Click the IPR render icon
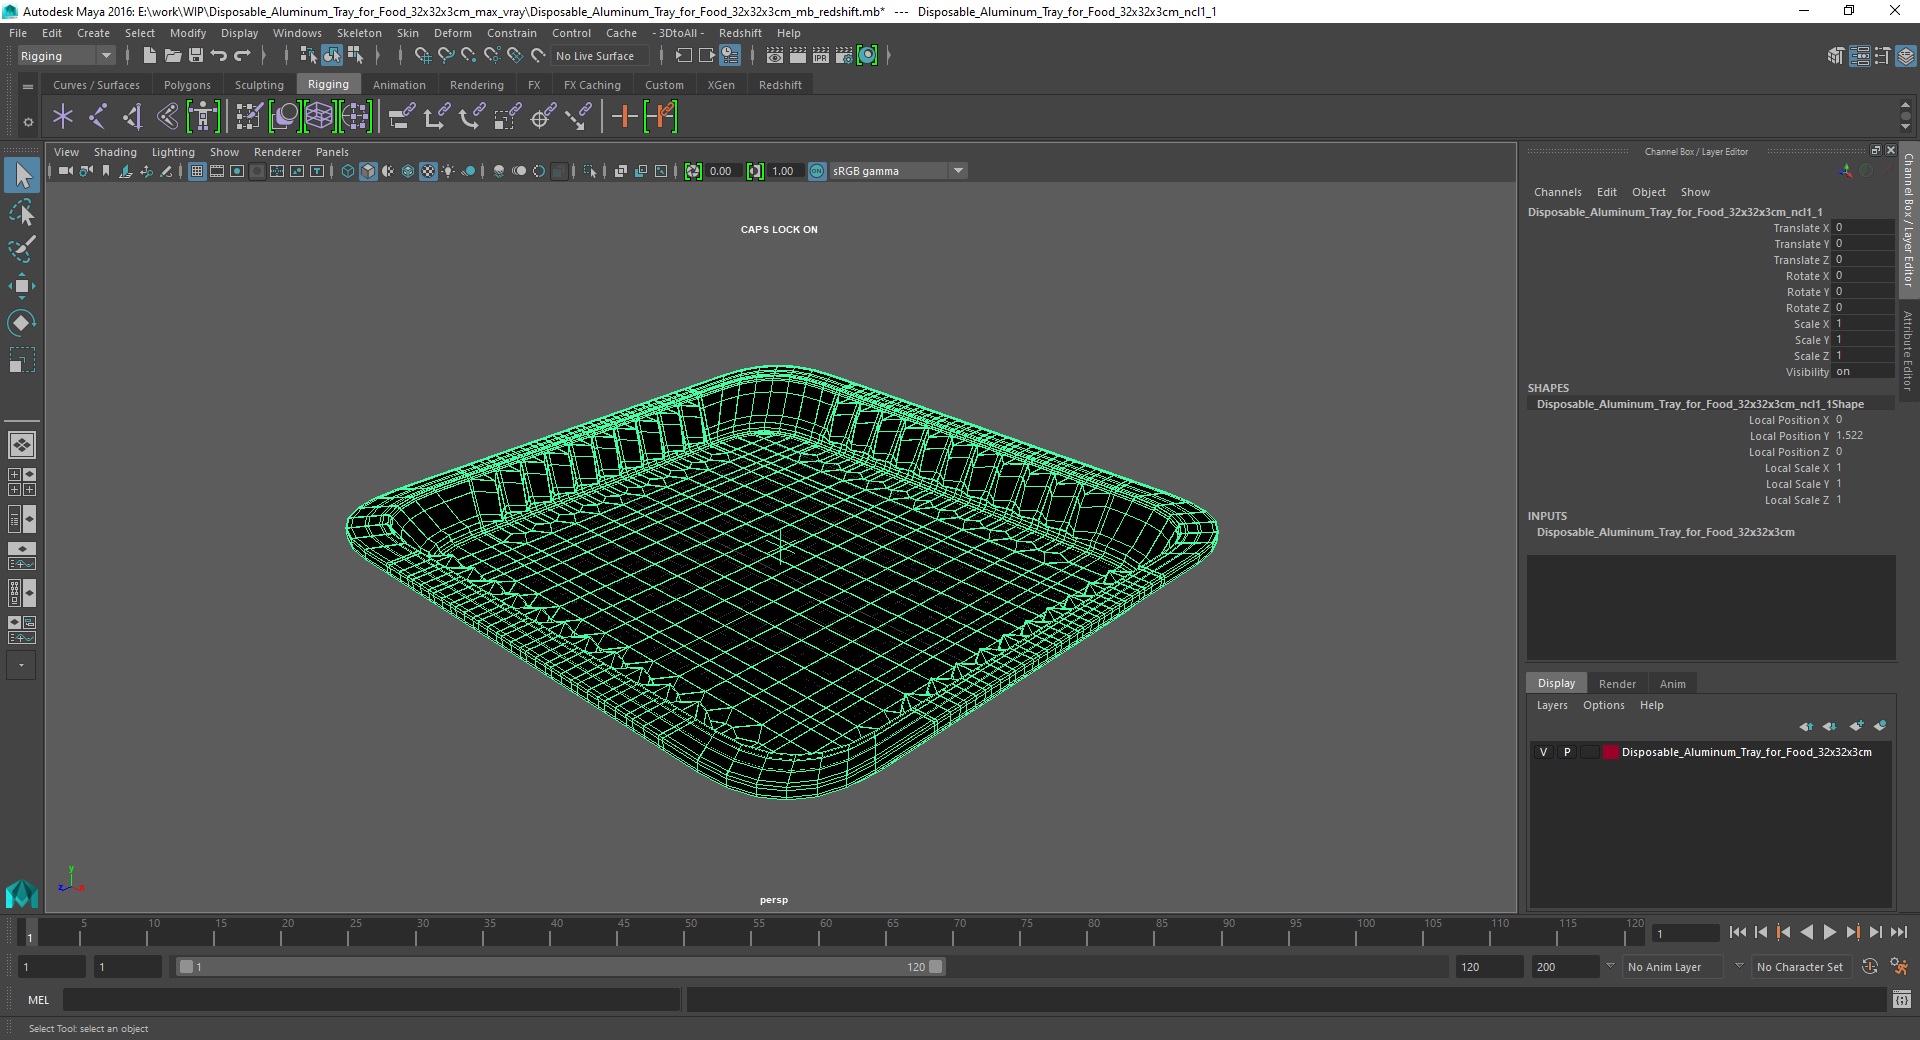The height and width of the screenshot is (1040, 1920). pos(821,56)
